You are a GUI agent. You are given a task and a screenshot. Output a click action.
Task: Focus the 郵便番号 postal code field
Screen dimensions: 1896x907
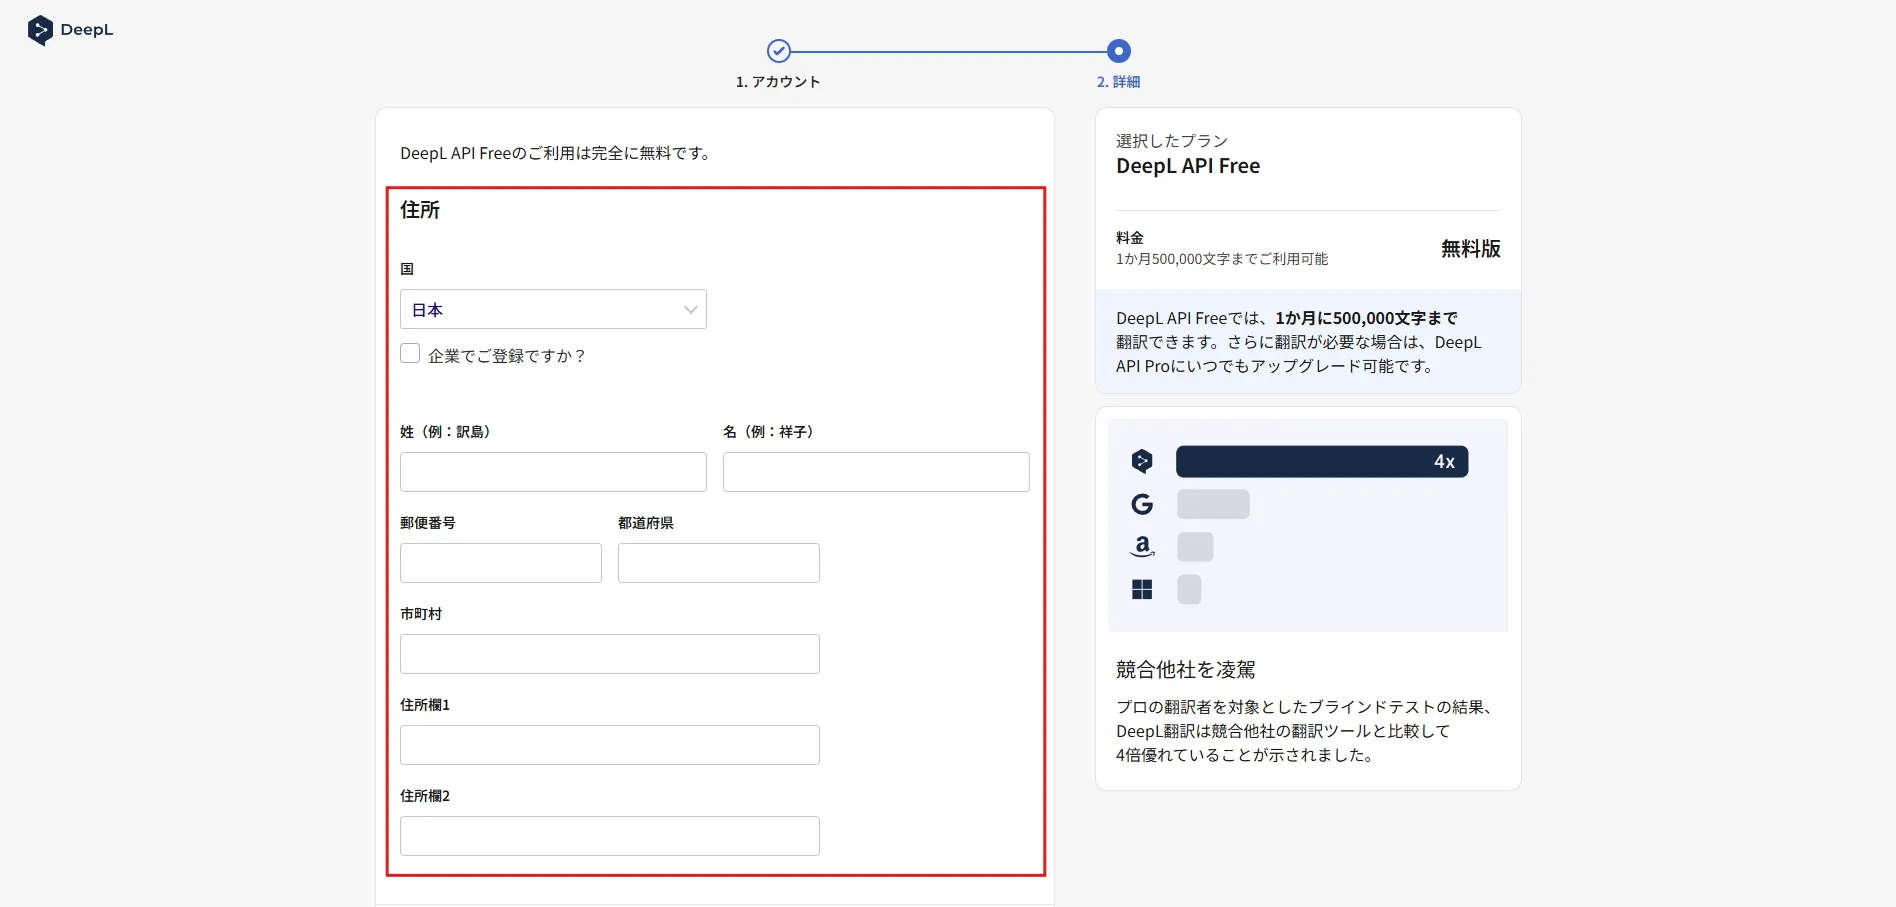click(x=501, y=563)
